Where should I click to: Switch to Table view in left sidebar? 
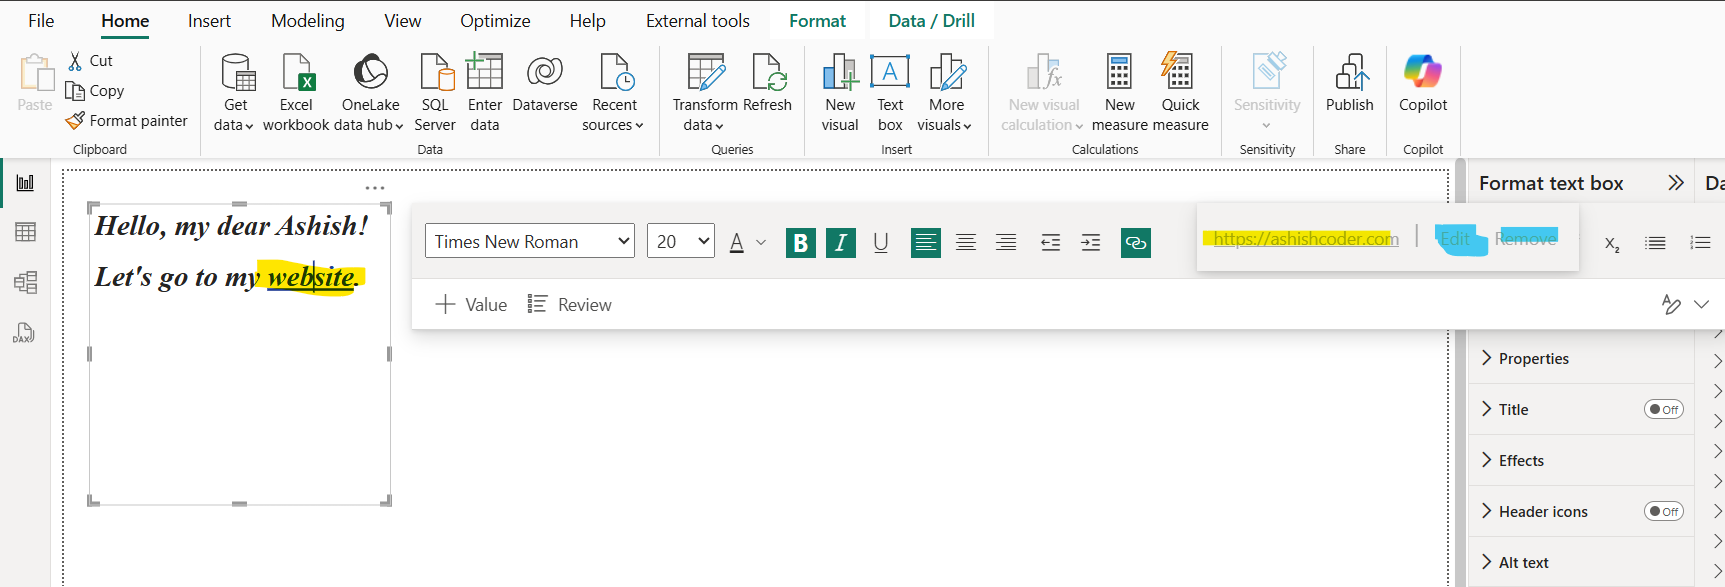click(26, 232)
